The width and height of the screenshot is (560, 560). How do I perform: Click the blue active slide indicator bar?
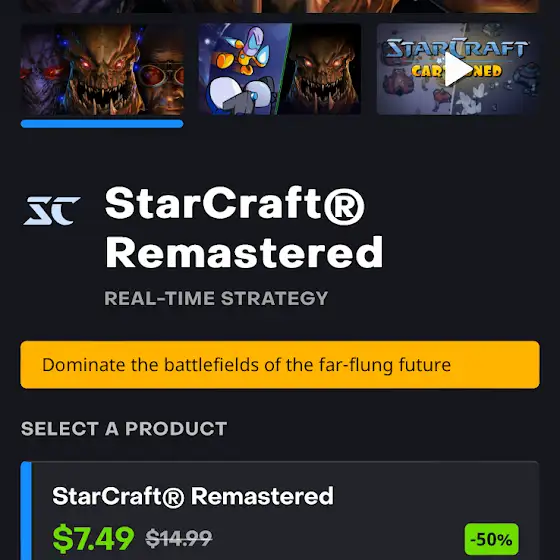point(102,124)
